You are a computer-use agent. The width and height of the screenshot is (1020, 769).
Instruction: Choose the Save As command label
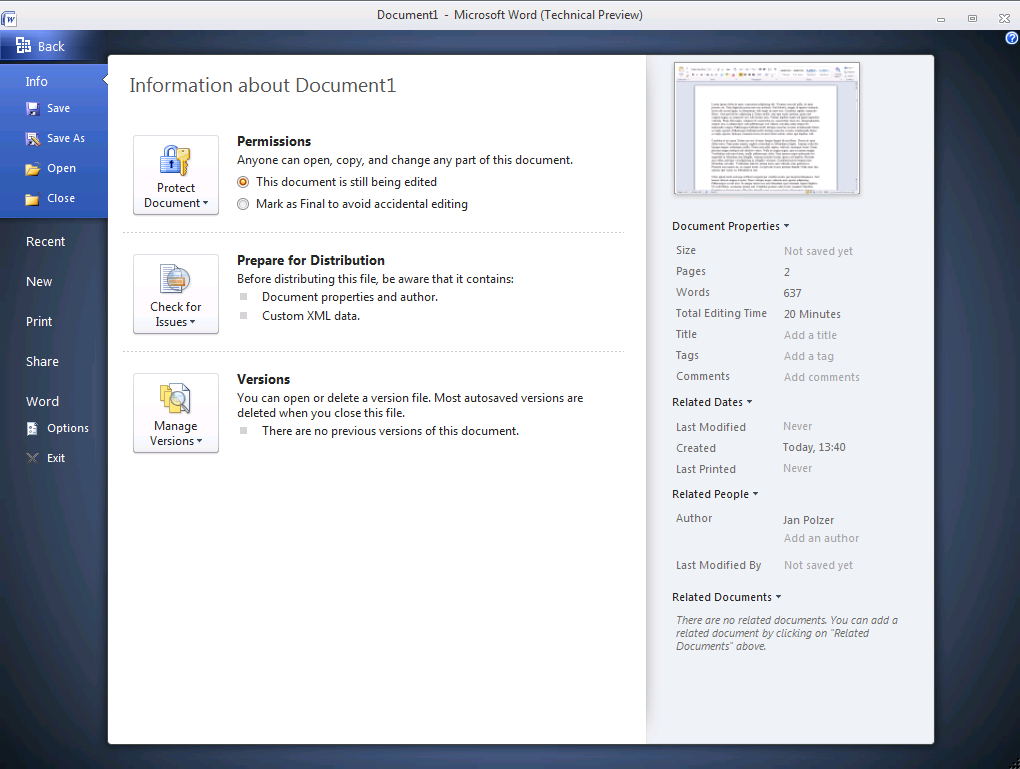(x=66, y=139)
